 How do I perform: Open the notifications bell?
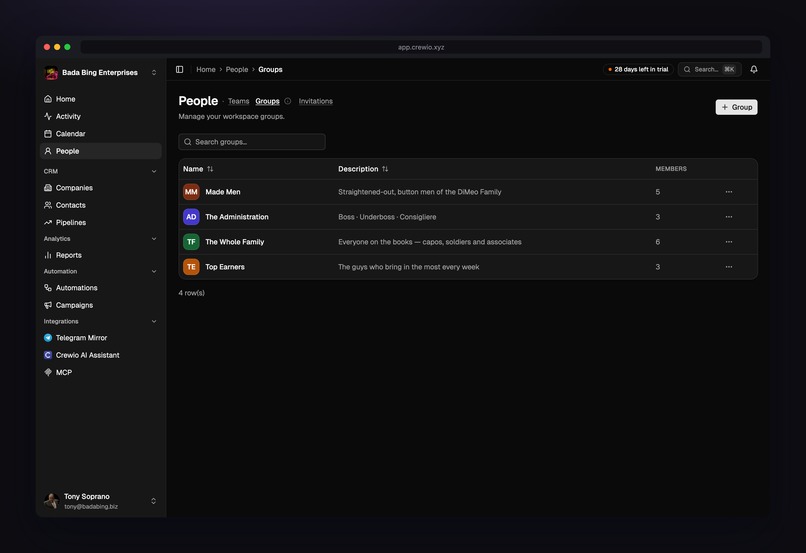(x=754, y=69)
